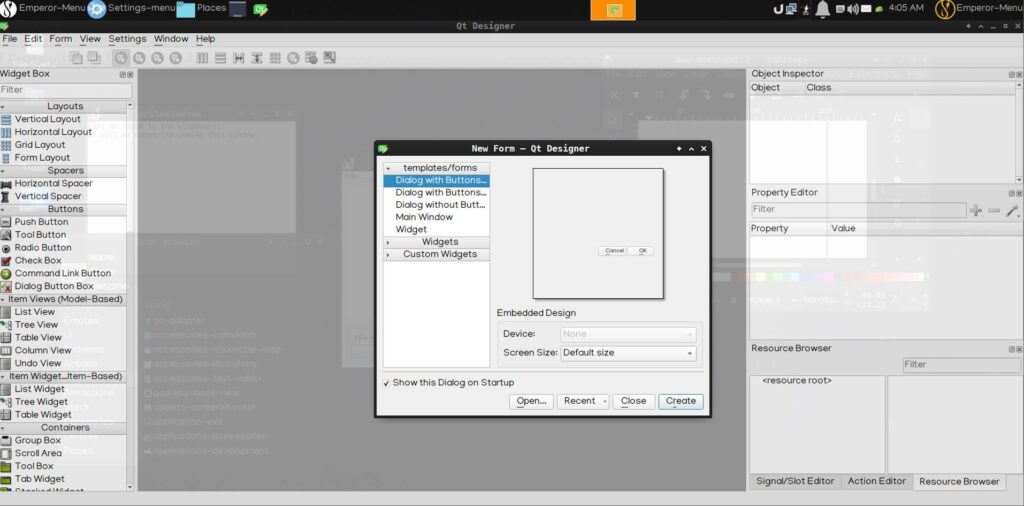
Task: Collapse the Item Views (Model-Based) category
Action: pyautogui.click(x=3, y=300)
